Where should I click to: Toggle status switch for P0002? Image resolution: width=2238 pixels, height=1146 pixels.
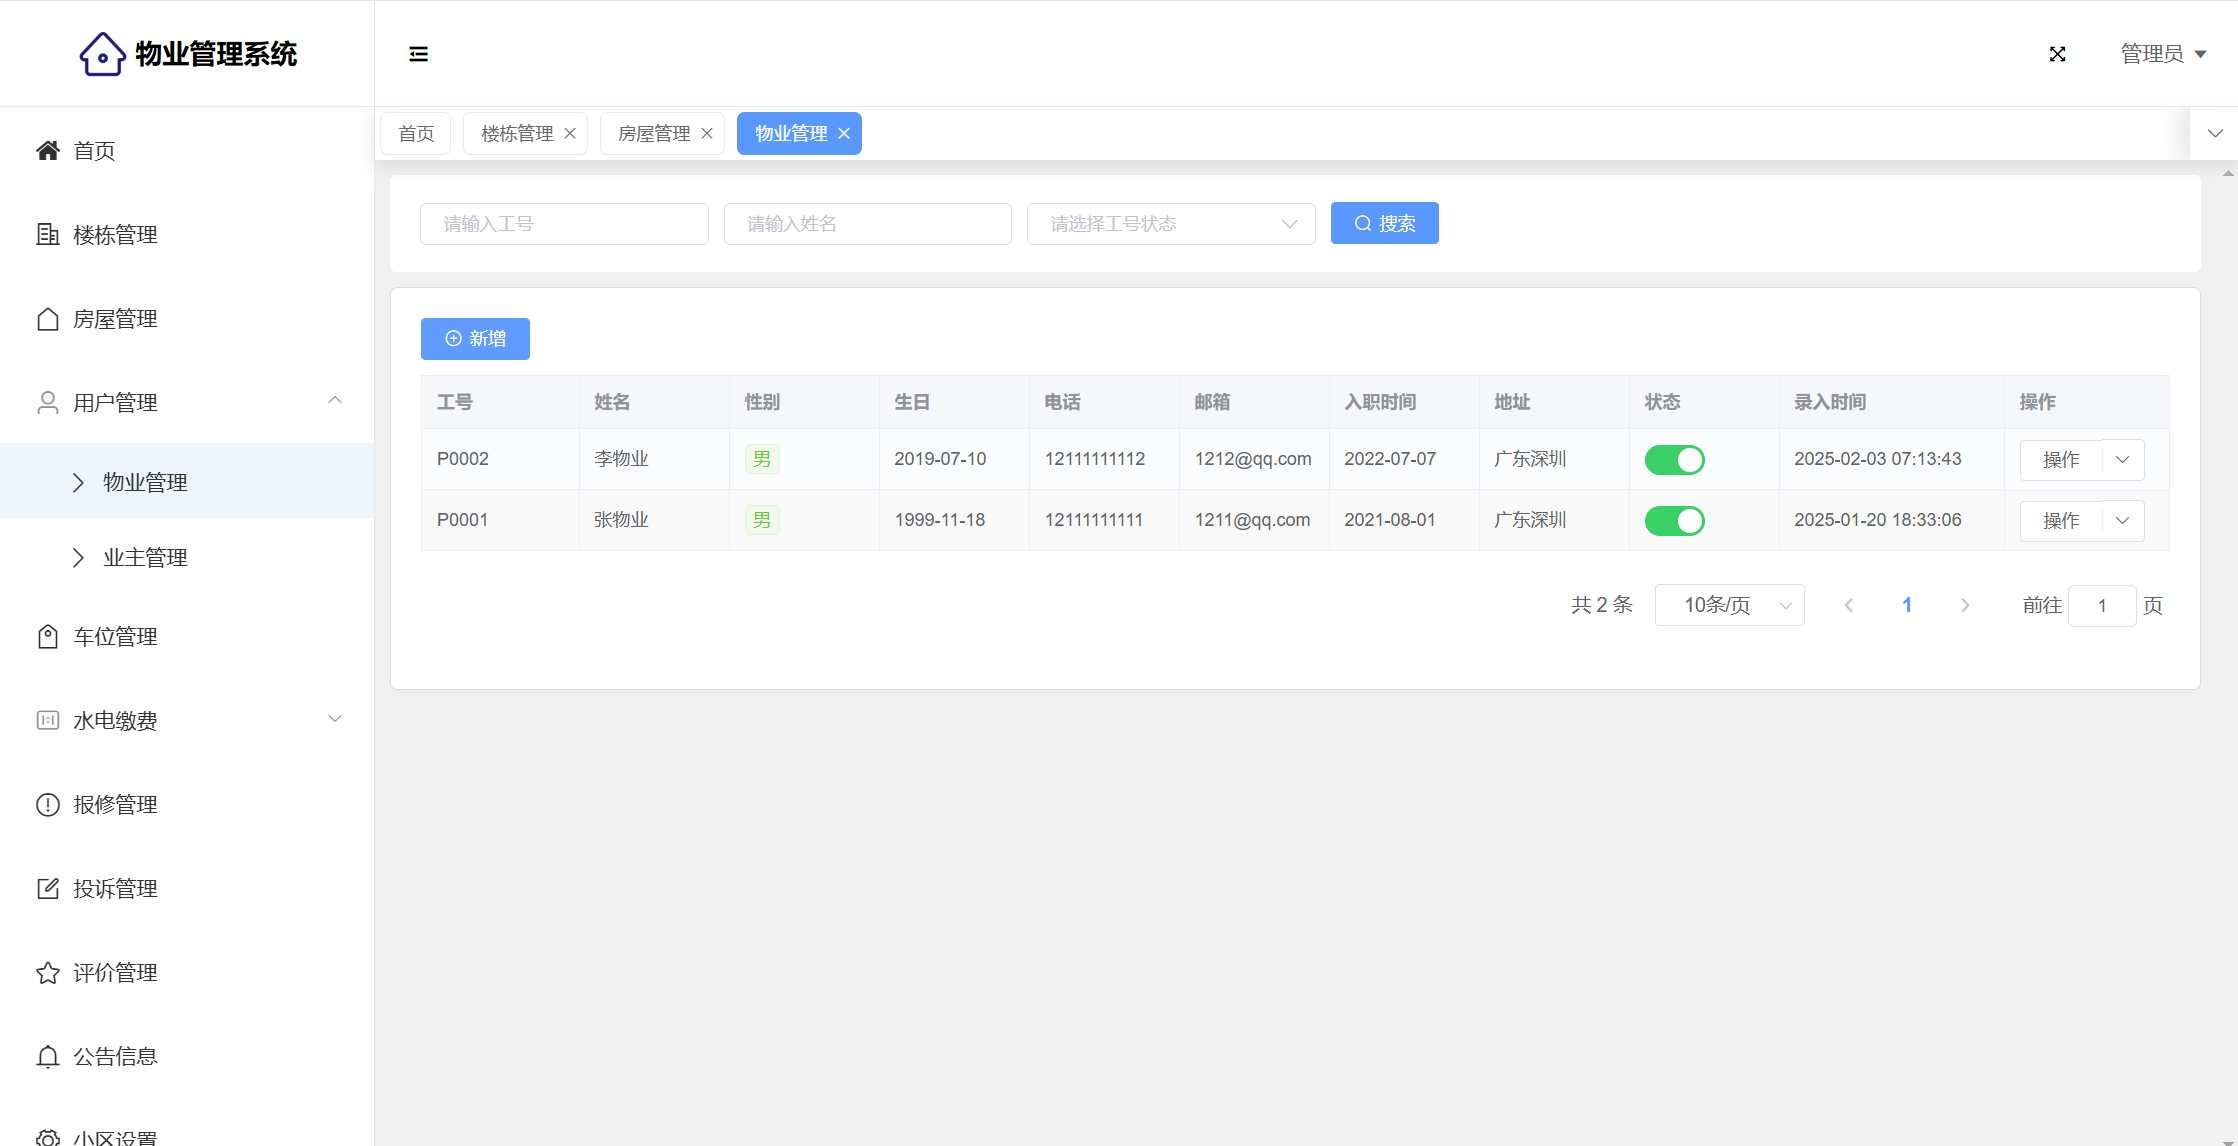coord(1674,460)
